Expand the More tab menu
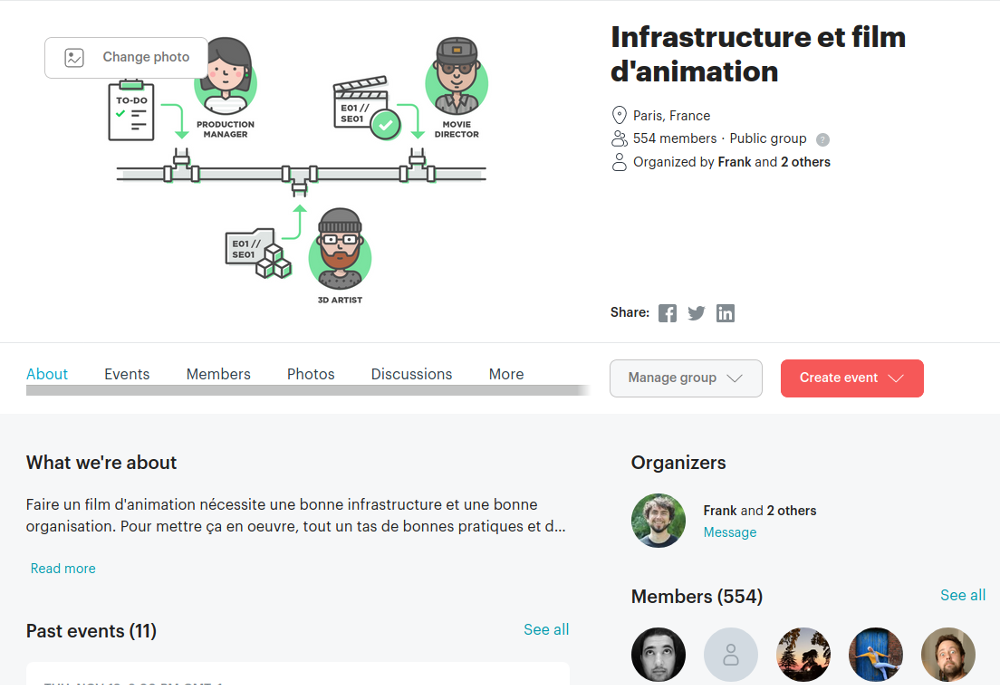 pyautogui.click(x=506, y=374)
